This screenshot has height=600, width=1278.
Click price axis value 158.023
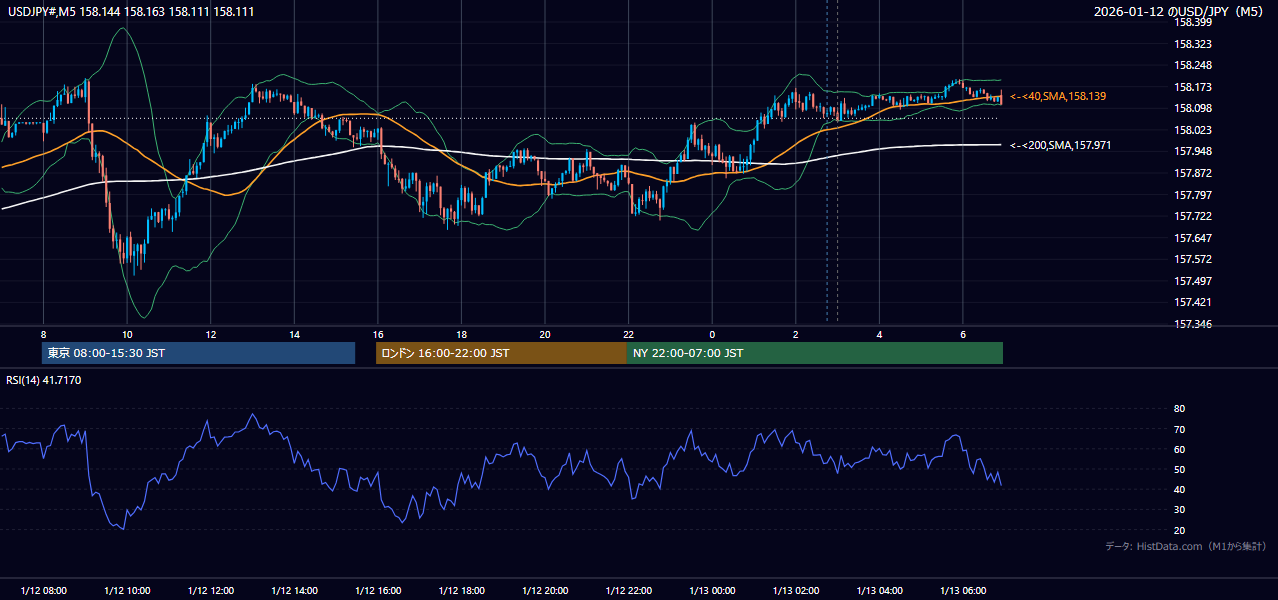tap(1195, 130)
